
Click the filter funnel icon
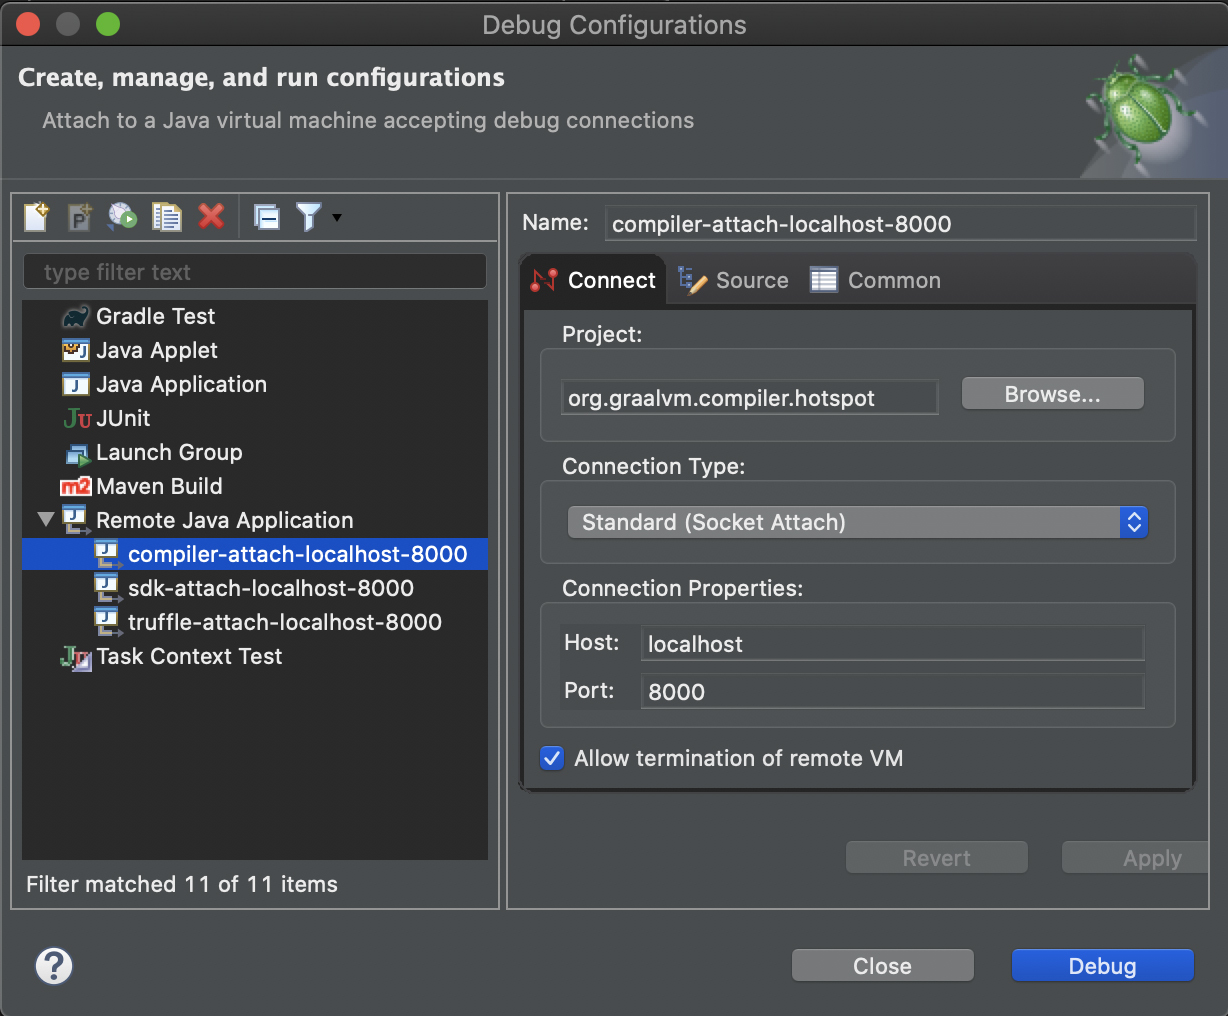(x=308, y=217)
